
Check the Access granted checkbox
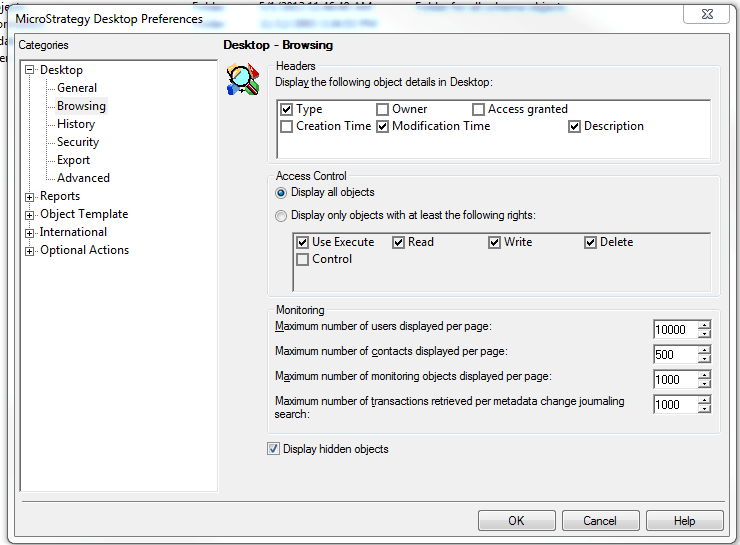(478, 109)
